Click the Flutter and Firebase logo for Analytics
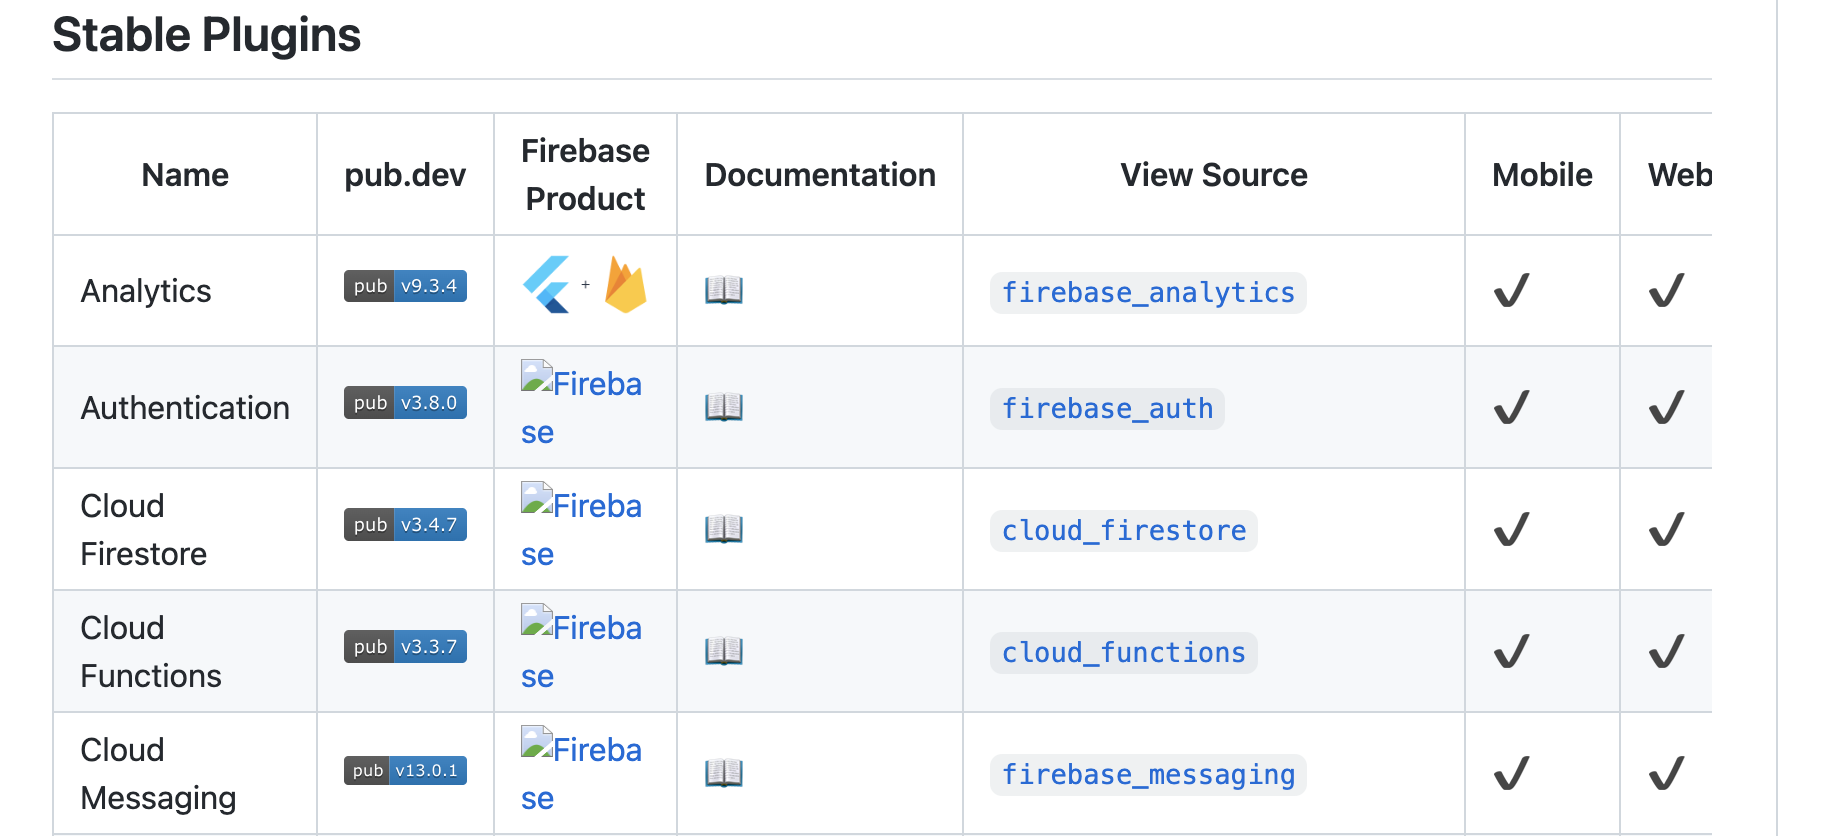 click(585, 285)
